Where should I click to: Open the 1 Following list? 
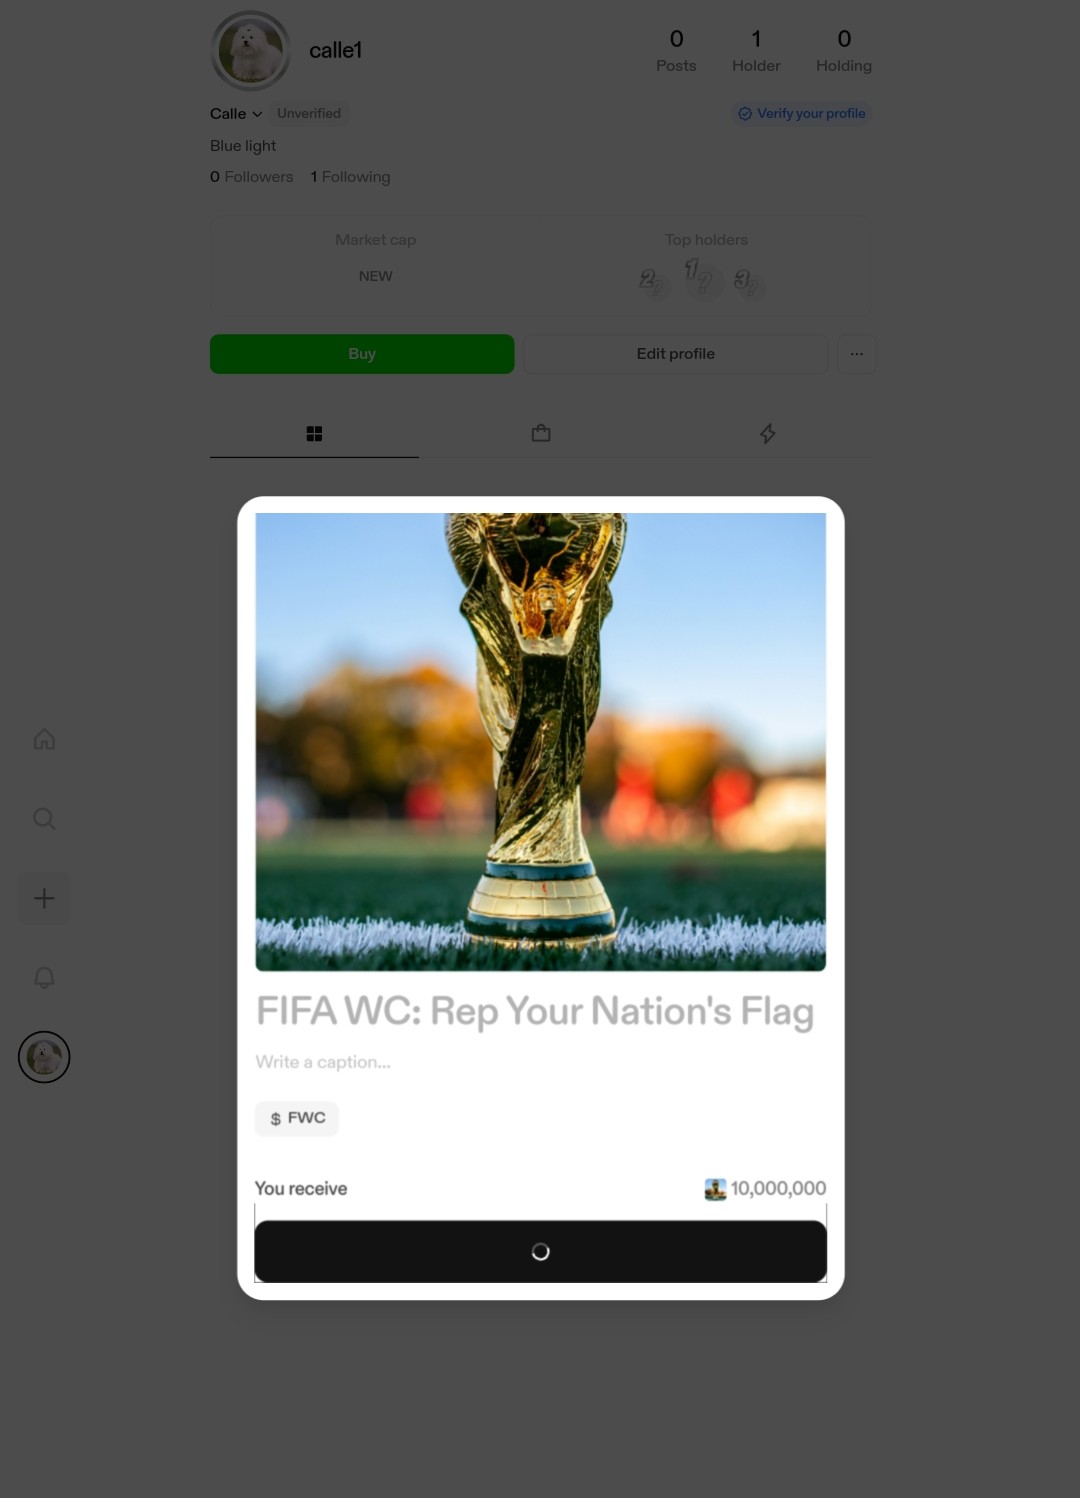350,177
